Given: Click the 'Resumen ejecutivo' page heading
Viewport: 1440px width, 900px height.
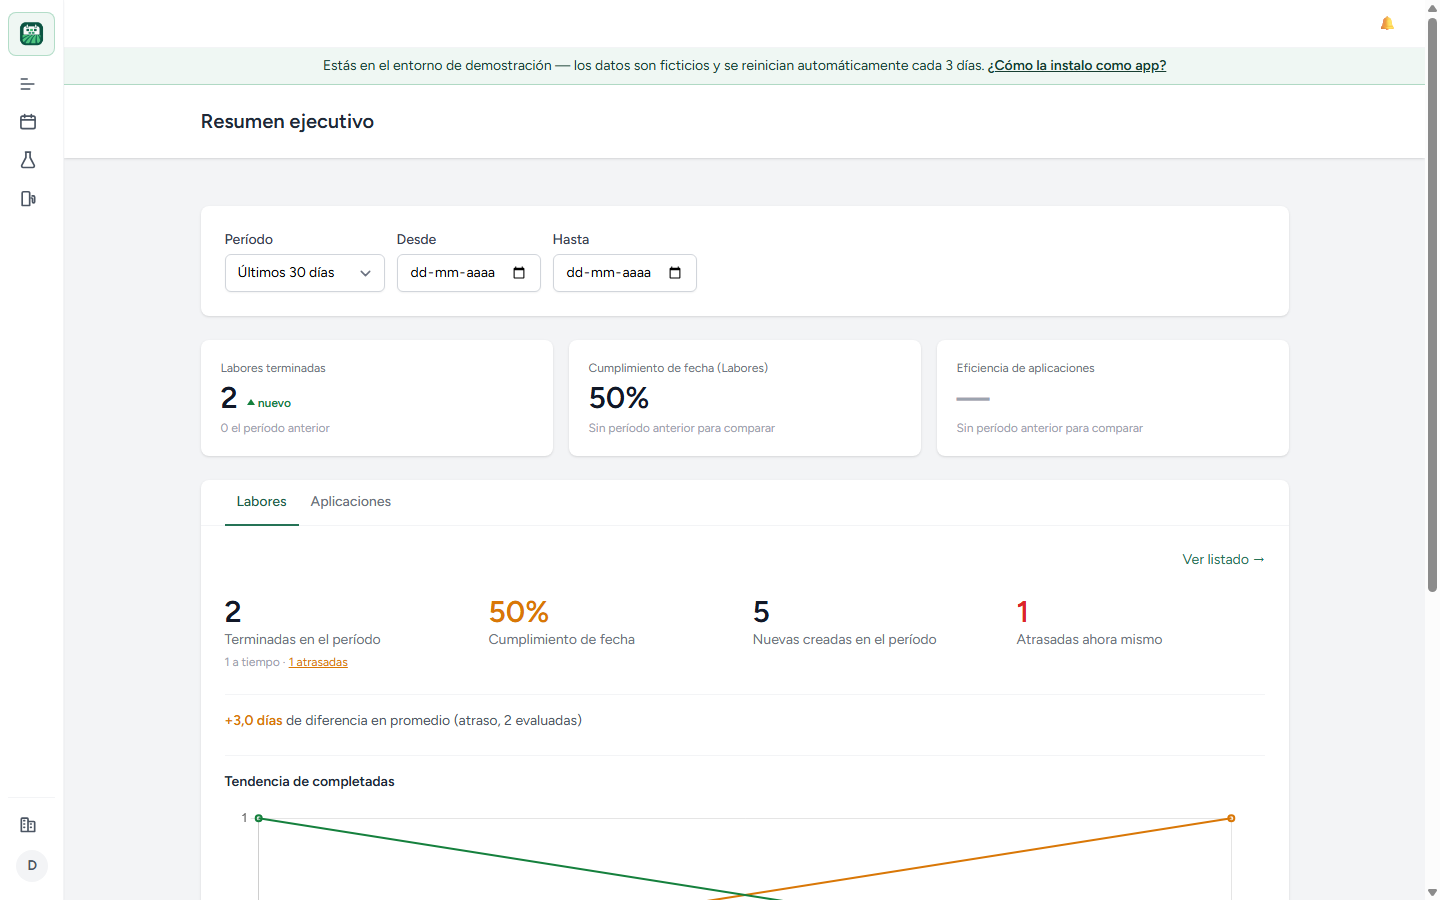Looking at the screenshot, I should (x=287, y=122).
